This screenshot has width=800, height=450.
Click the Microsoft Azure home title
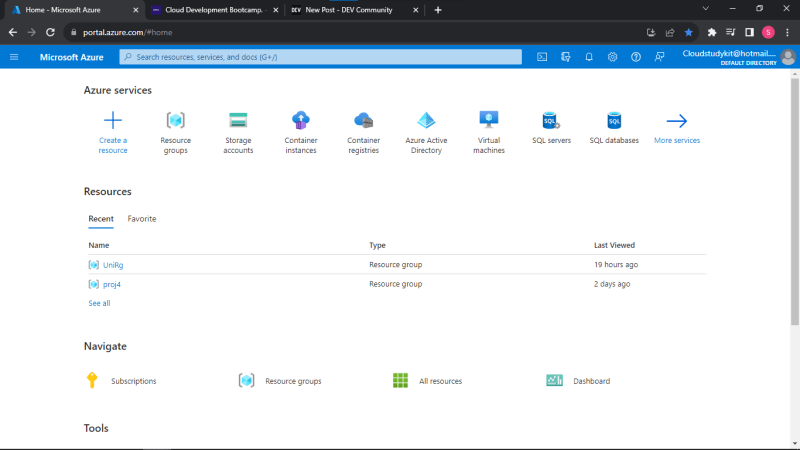[x=71, y=57]
